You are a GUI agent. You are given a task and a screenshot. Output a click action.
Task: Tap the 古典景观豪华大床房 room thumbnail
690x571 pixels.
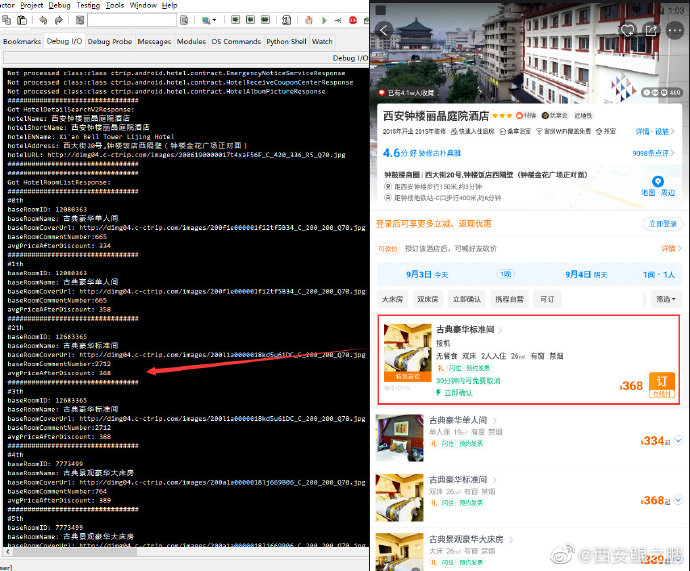pos(400,552)
